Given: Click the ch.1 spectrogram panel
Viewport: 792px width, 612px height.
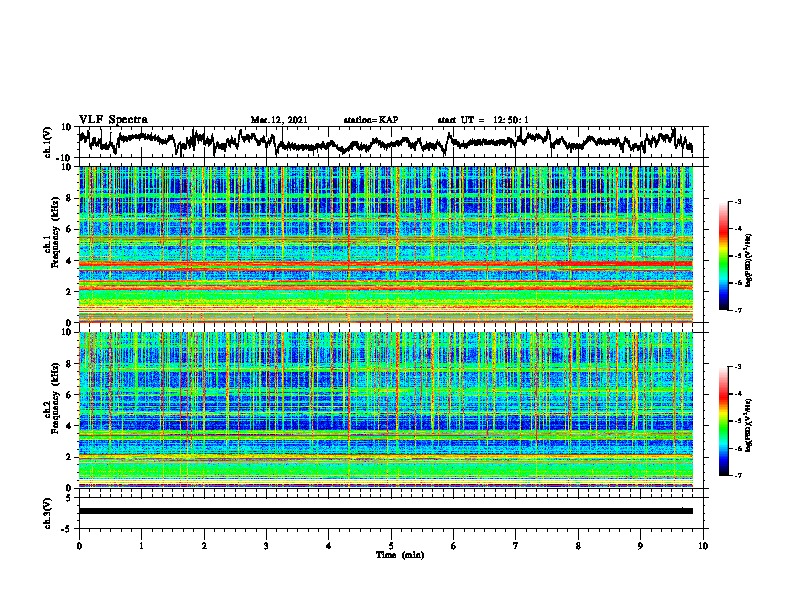Looking at the screenshot, I should tap(385, 244).
